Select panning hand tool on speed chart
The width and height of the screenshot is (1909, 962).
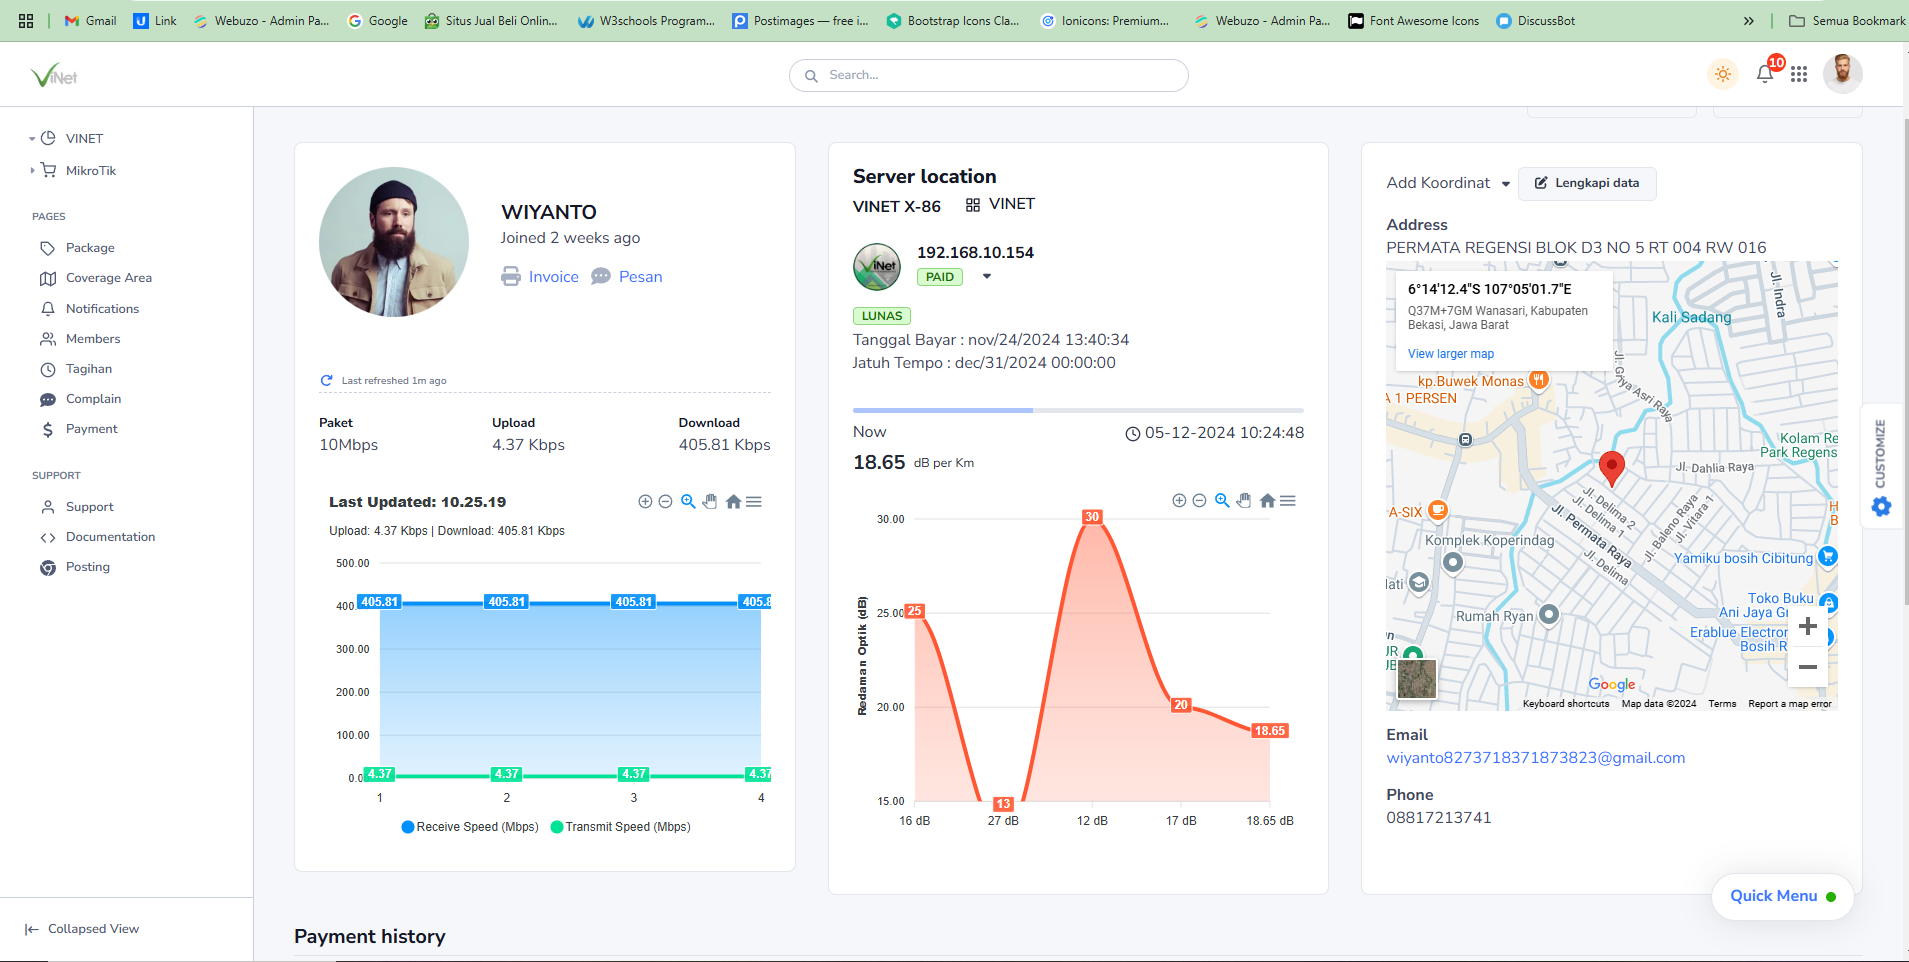click(710, 502)
